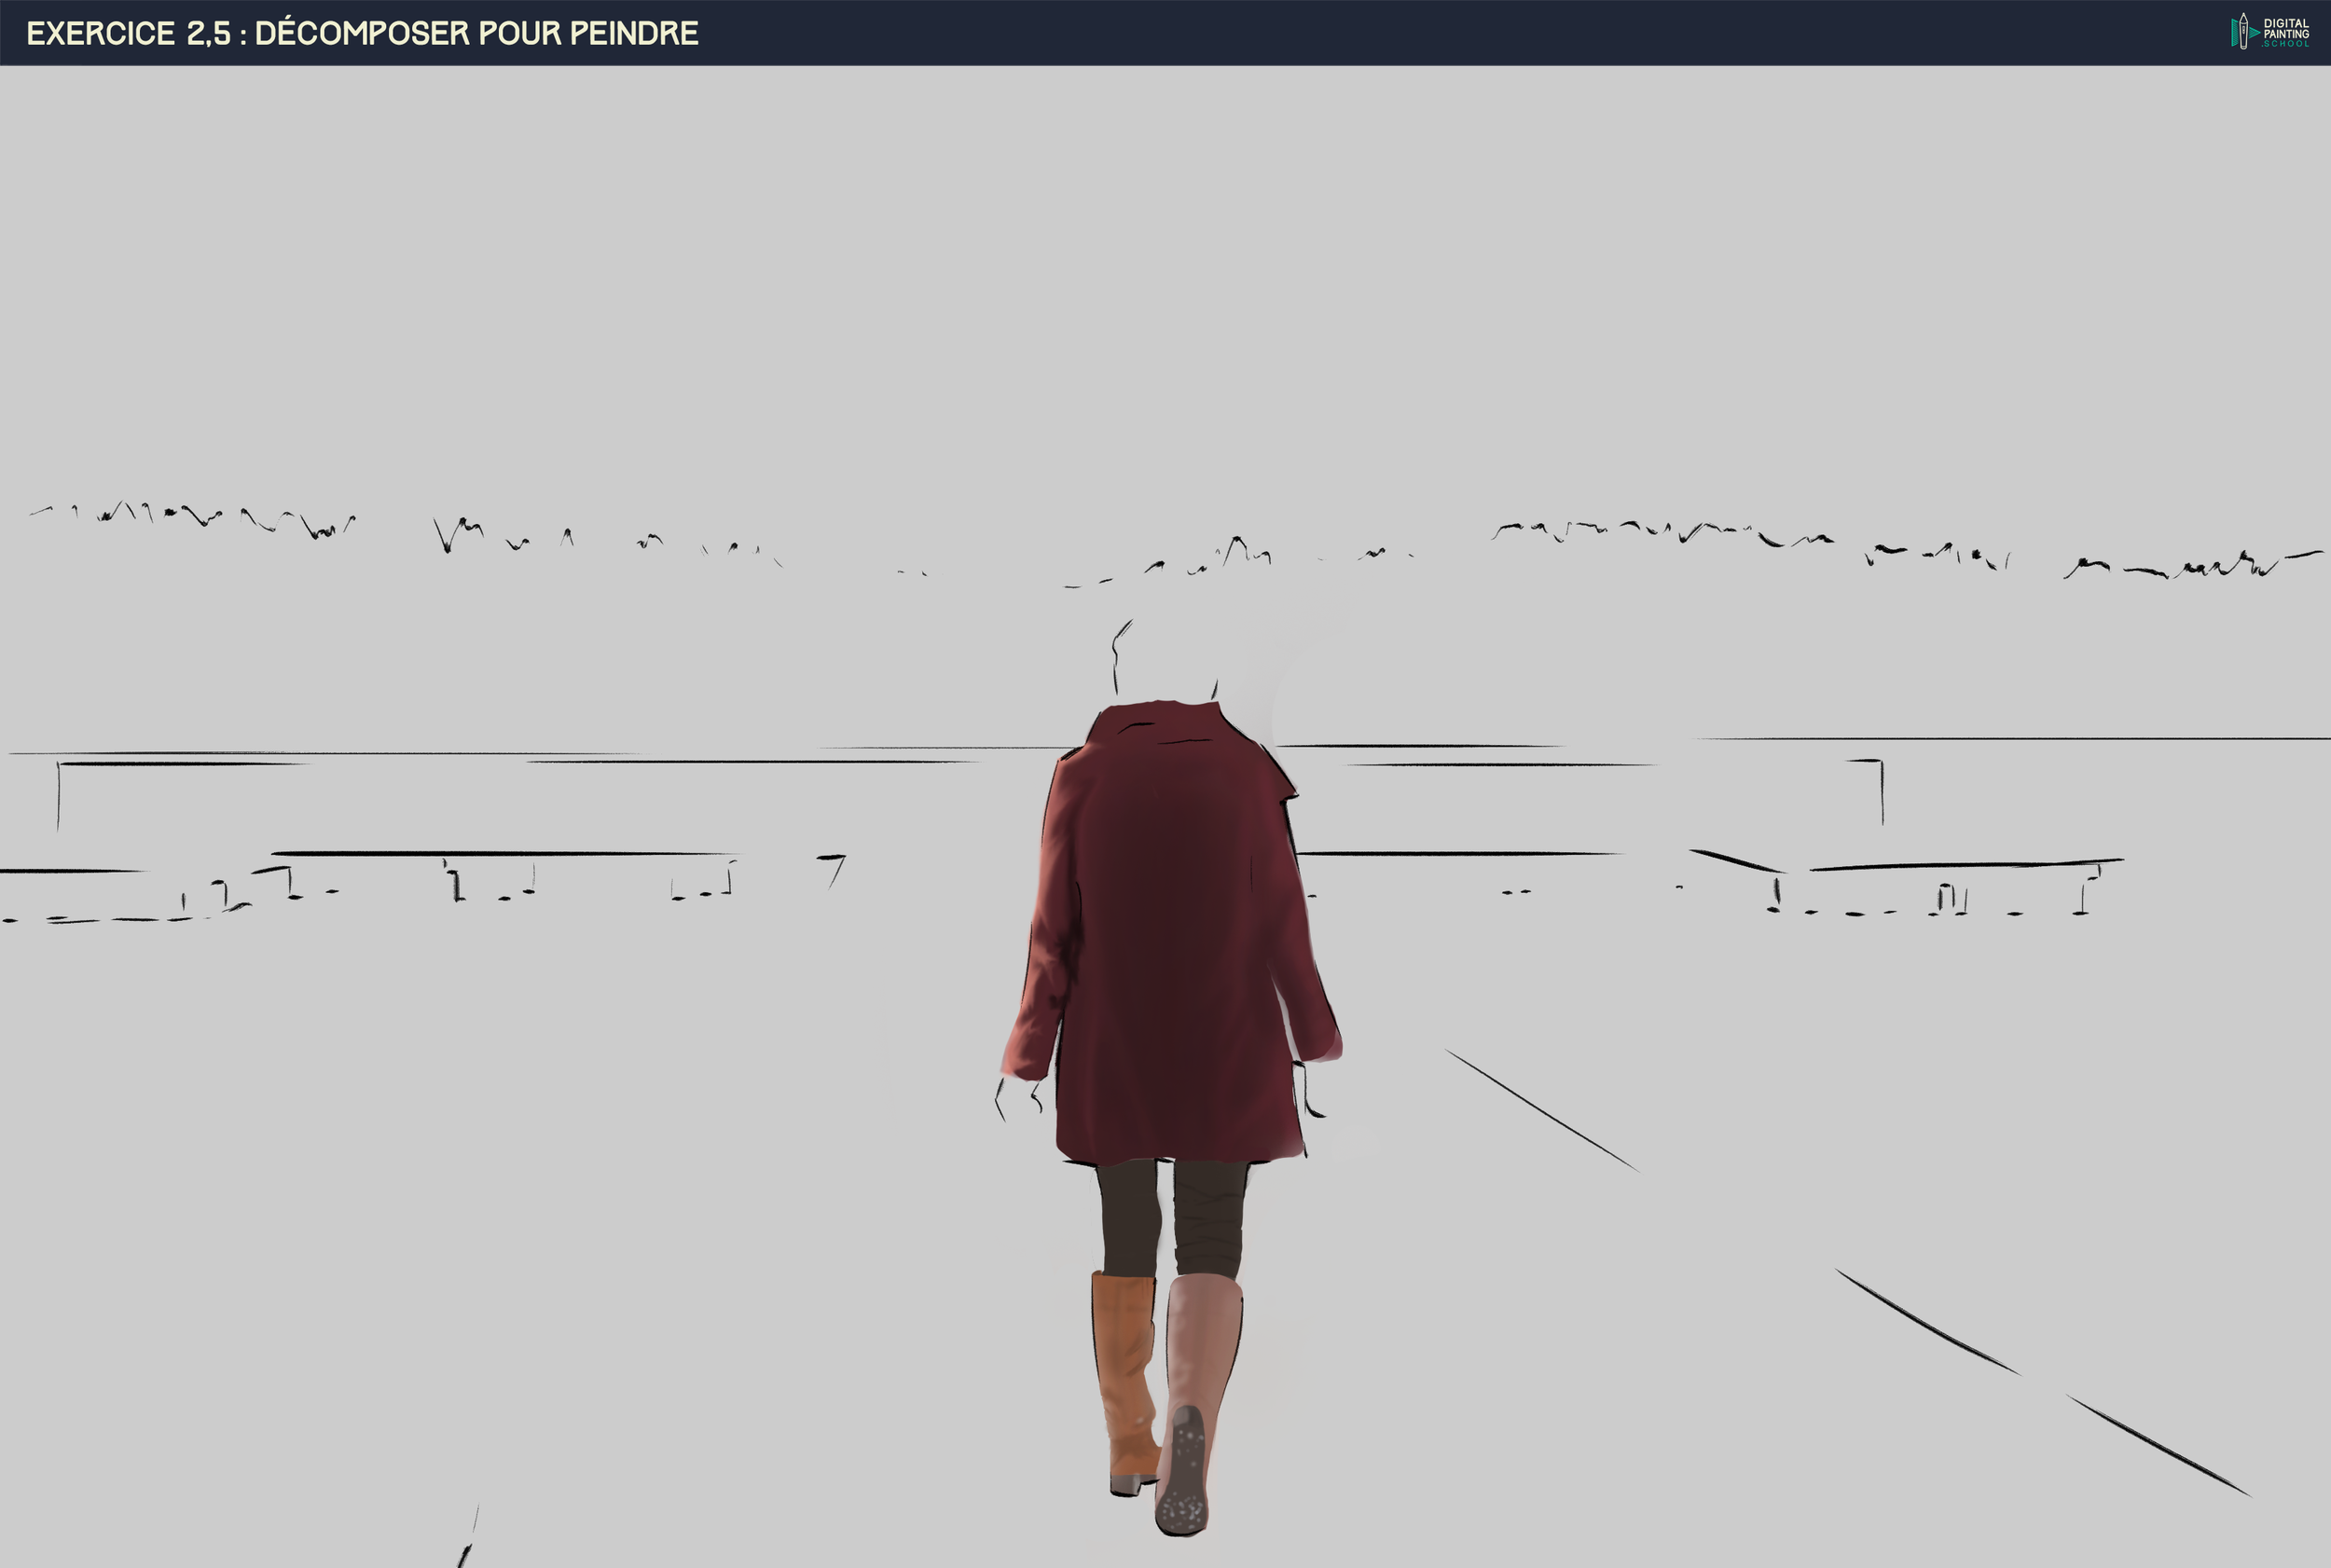The image size is (2331, 1568).
Task: Click the dark leggings on the right leg
Action: pos(1208,1218)
